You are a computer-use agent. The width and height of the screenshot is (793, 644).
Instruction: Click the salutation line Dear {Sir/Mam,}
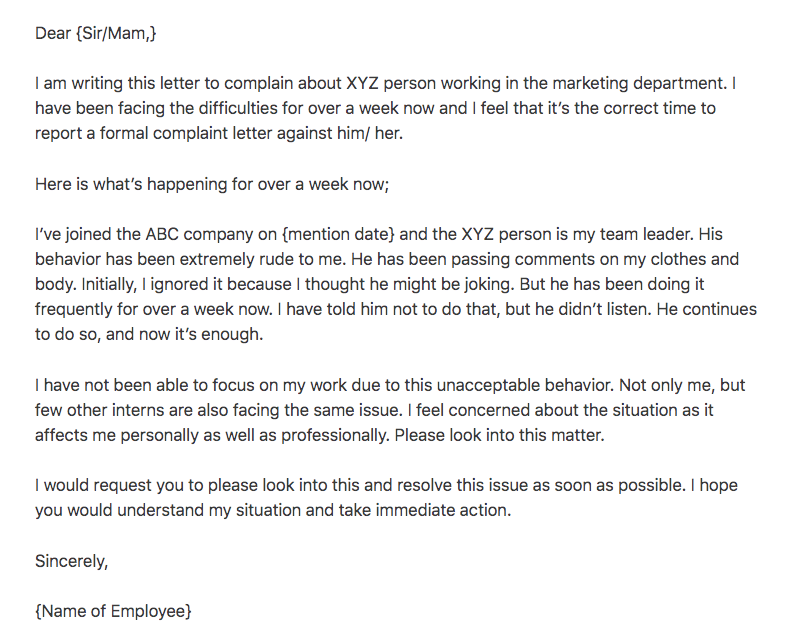click(x=96, y=33)
